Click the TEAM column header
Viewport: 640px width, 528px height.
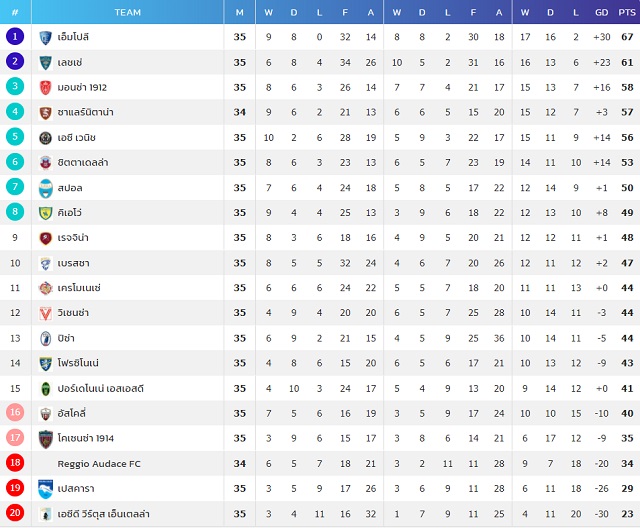click(x=127, y=12)
